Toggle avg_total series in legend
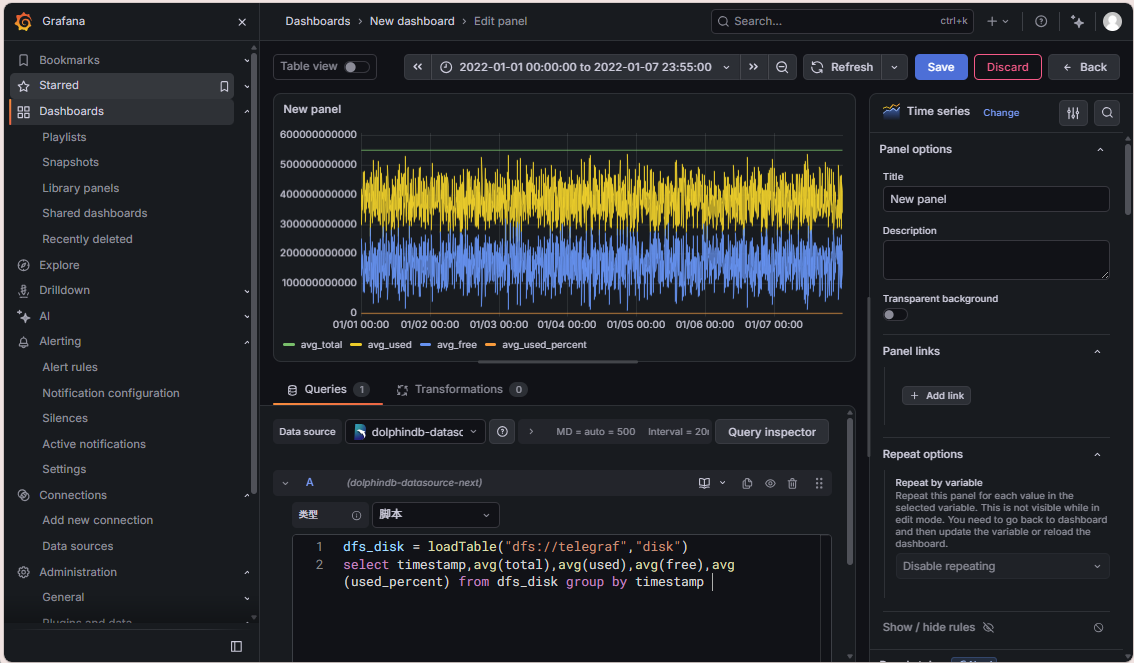The image size is (1134, 663). [x=321, y=345]
